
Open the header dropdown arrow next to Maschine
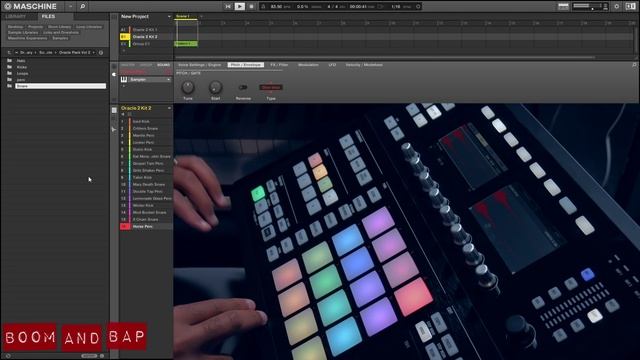[71, 6]
